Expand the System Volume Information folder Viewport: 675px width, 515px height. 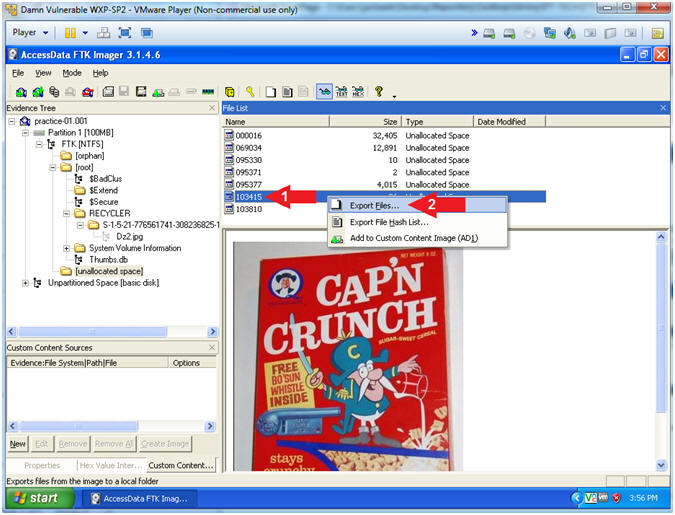click(x=66, y=248)
